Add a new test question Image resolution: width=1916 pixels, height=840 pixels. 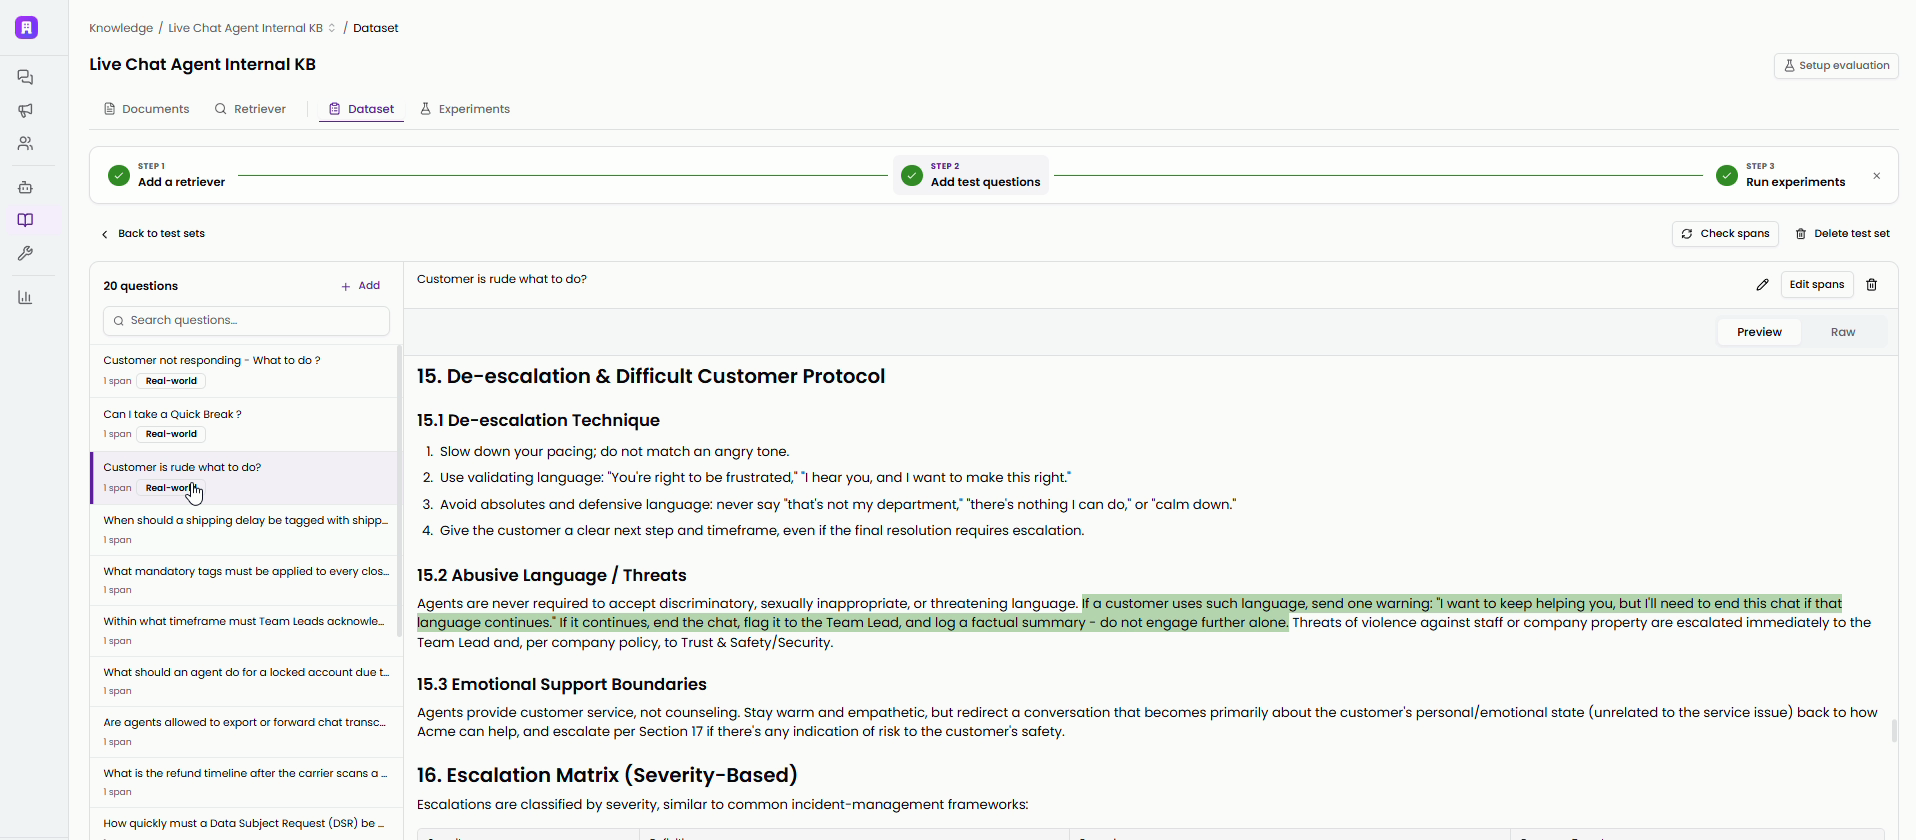pyautogui.click(x=360, y=286)
